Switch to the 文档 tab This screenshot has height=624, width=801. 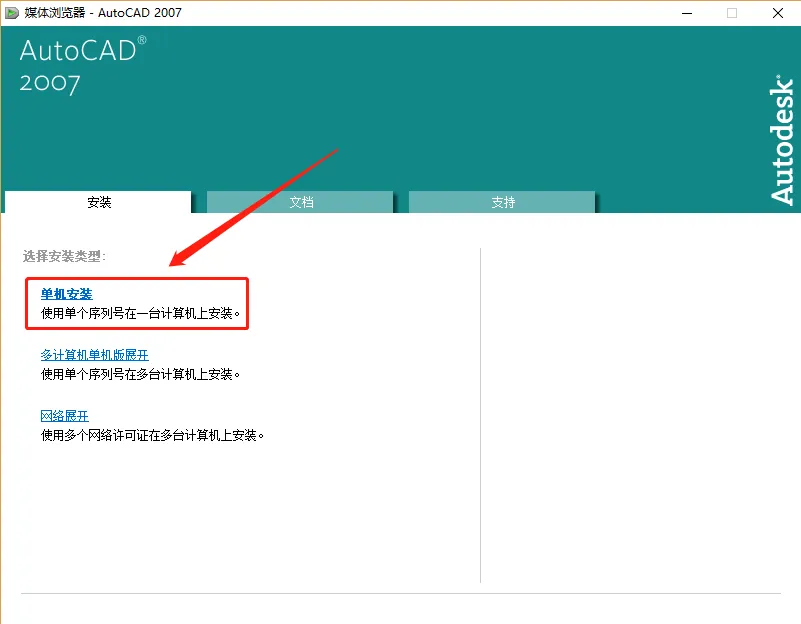coord(300,202)
